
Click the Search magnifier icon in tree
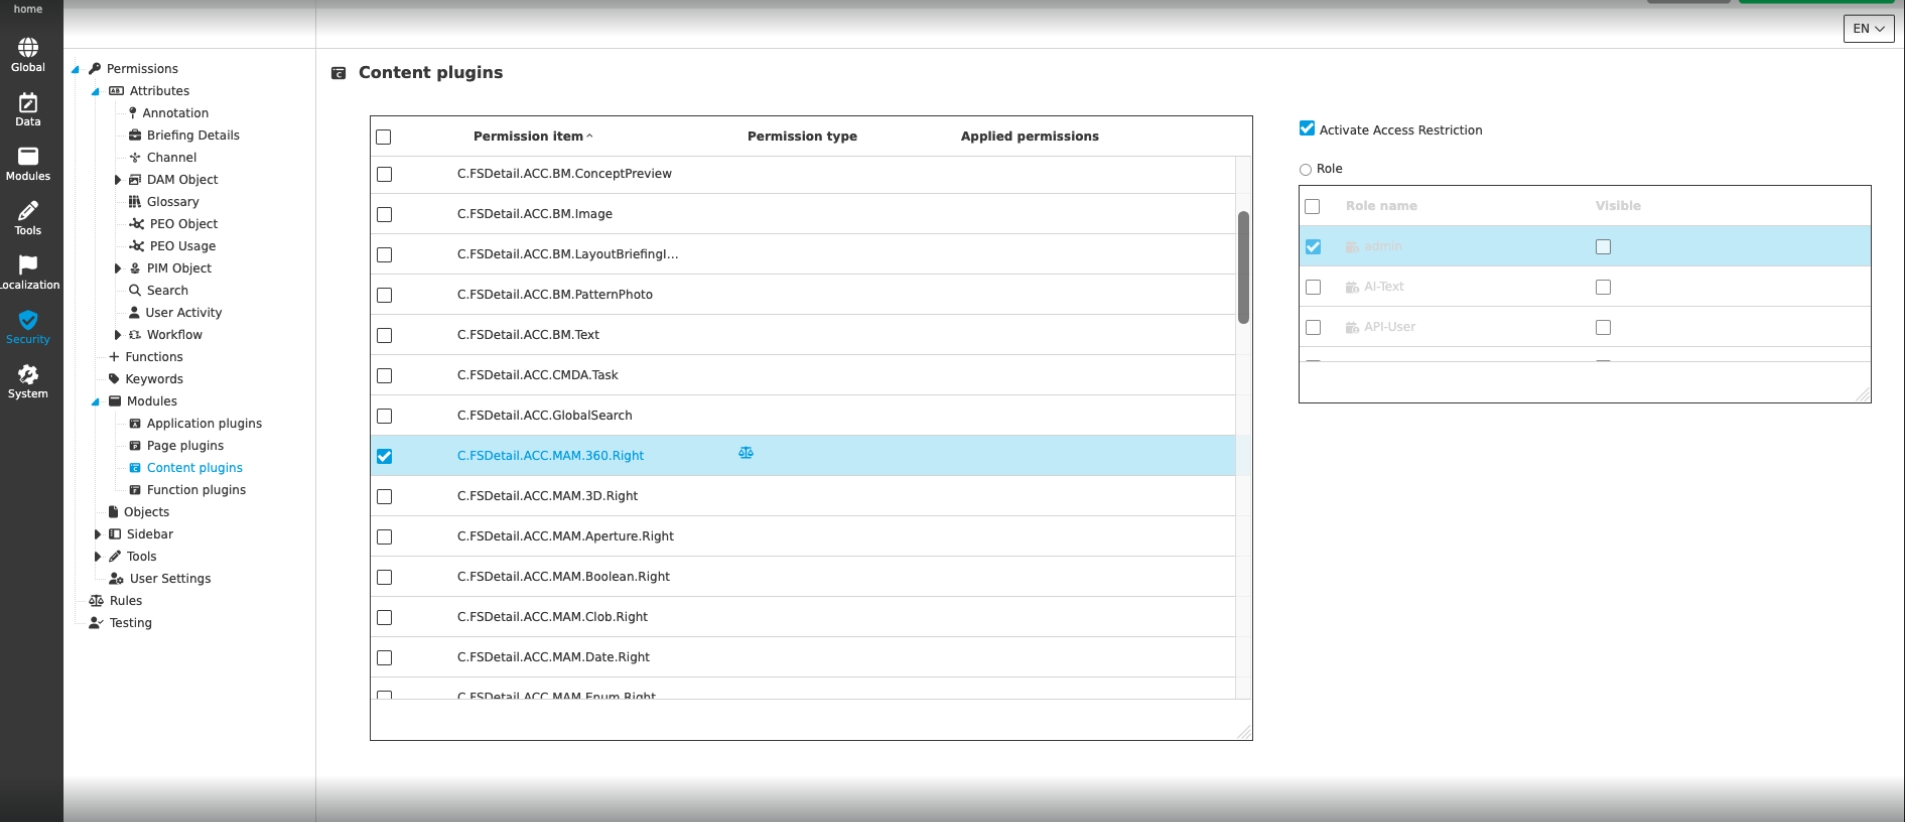click(135, 290)
